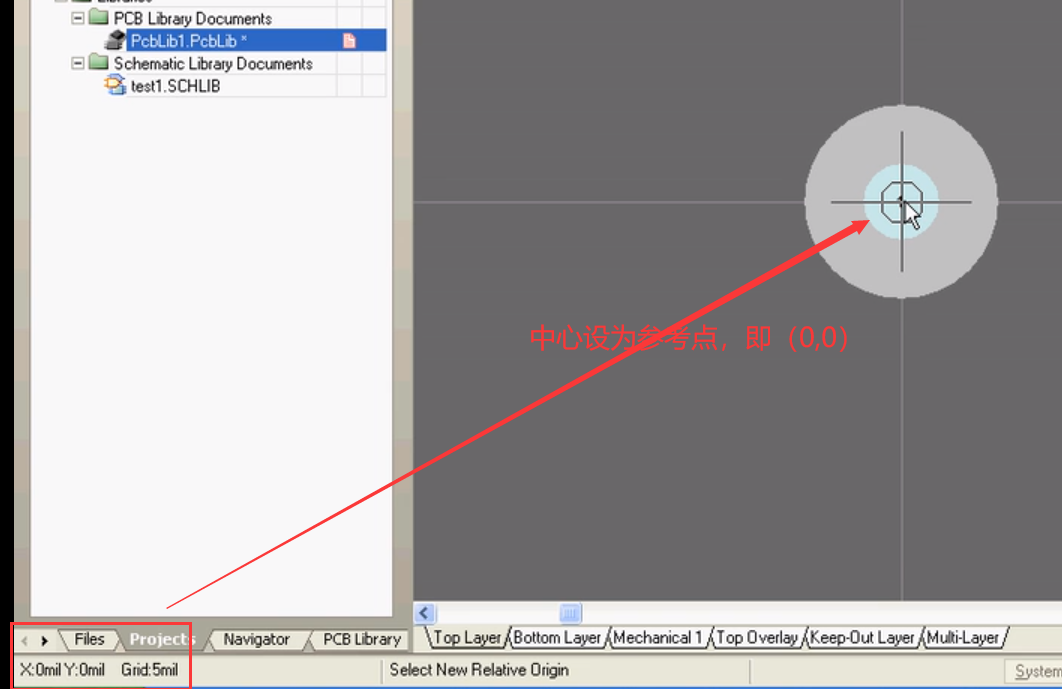Collapse the partially visible root node above PCB Library Documents
Screen dimensions: 1062x689
click(61, 2)
